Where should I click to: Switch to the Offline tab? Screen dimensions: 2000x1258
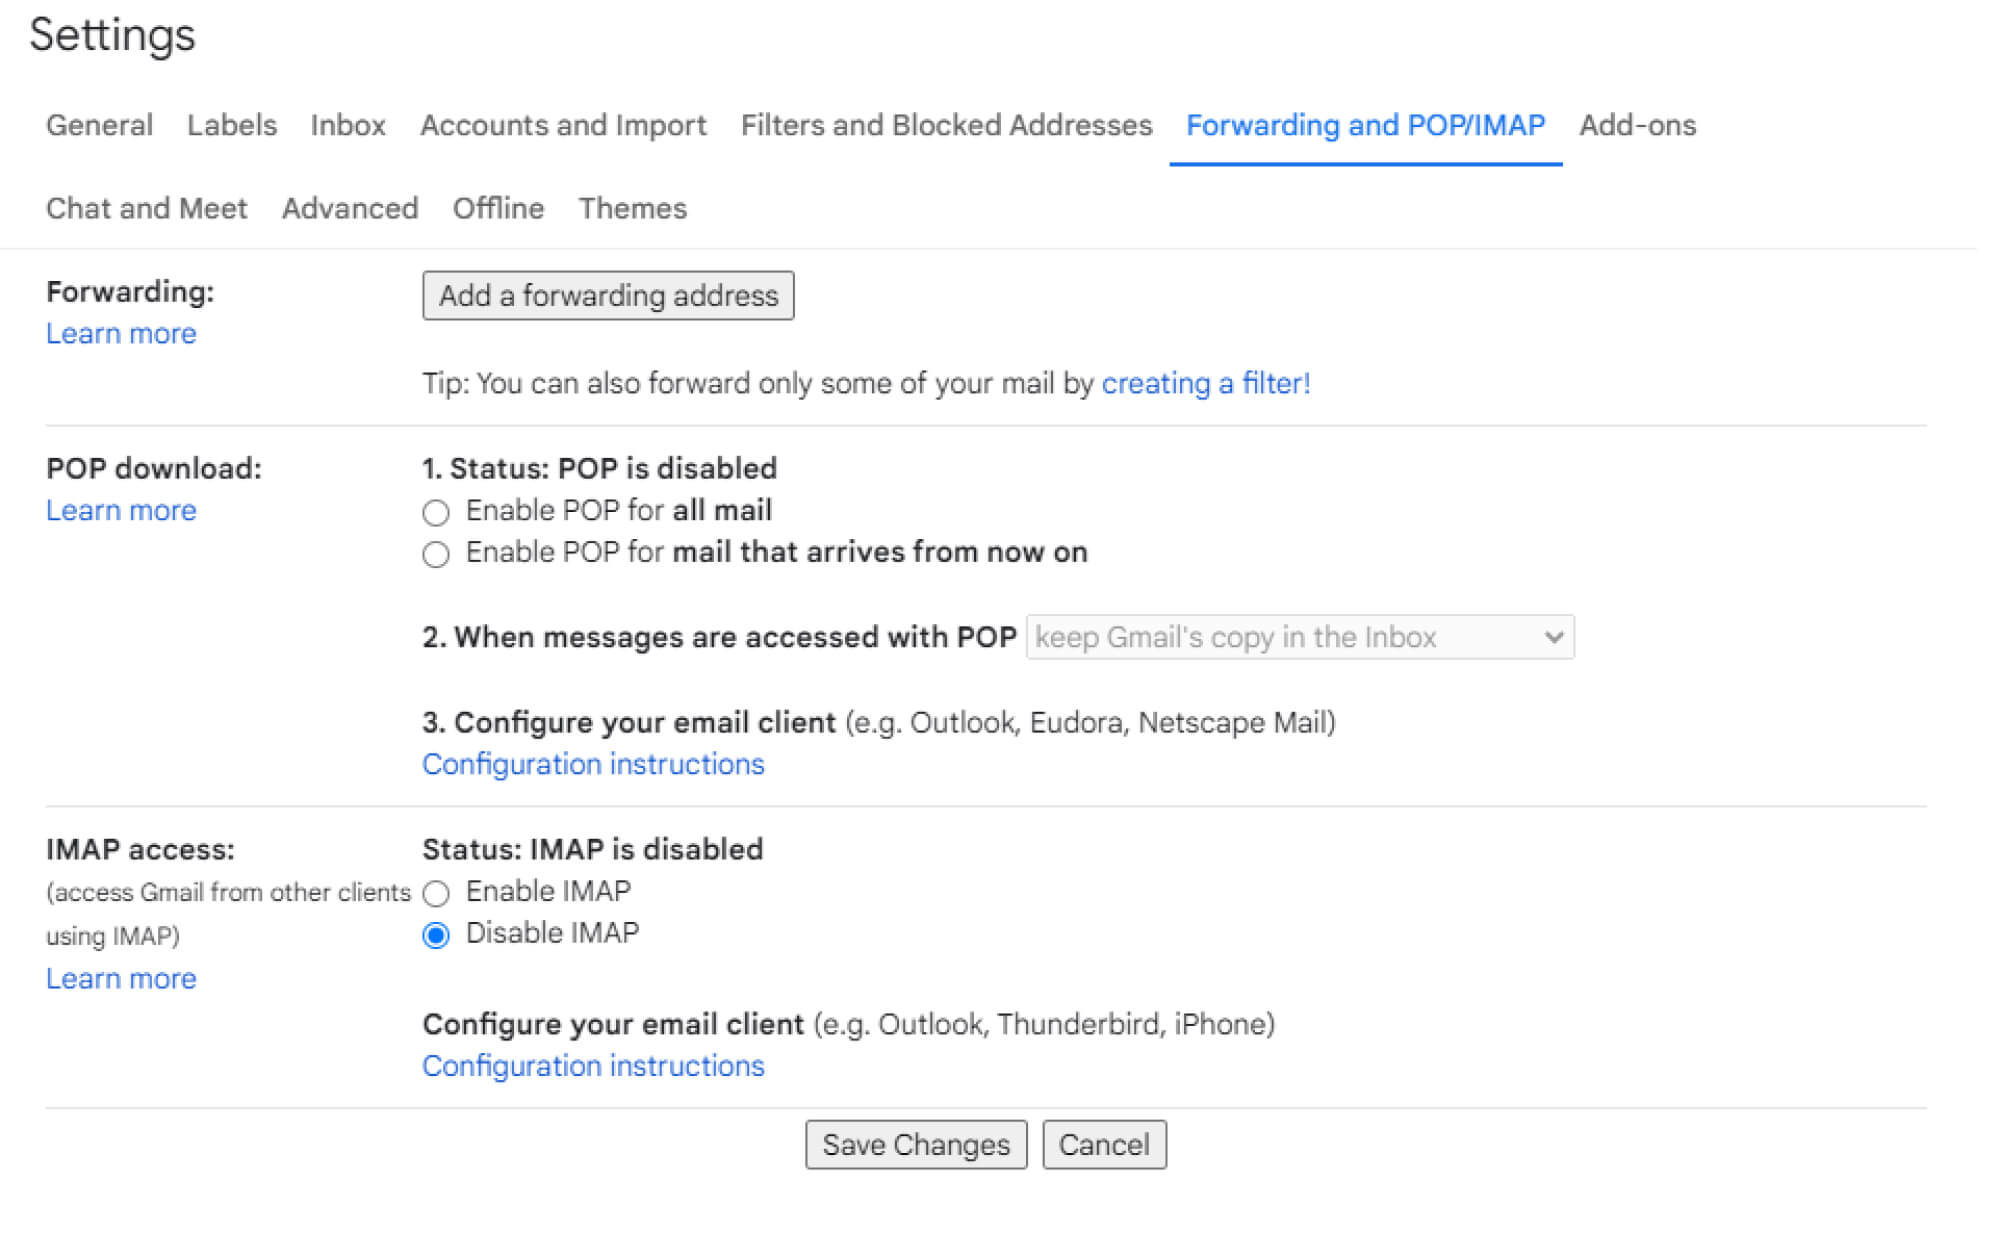coord(498,208)
